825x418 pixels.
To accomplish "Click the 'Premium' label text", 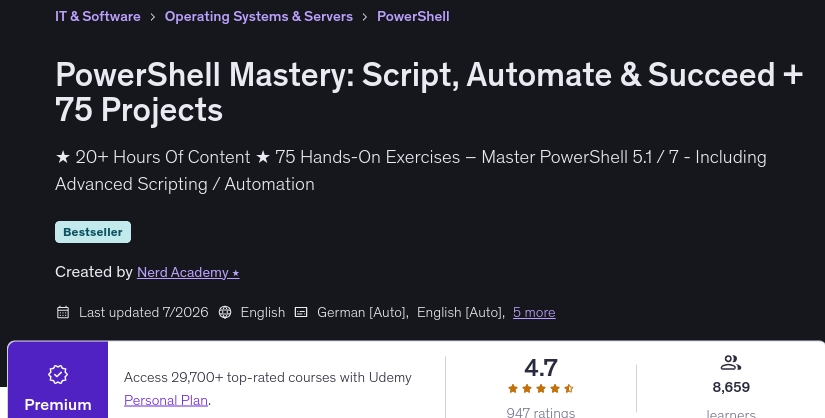I will tap(58, 405).
